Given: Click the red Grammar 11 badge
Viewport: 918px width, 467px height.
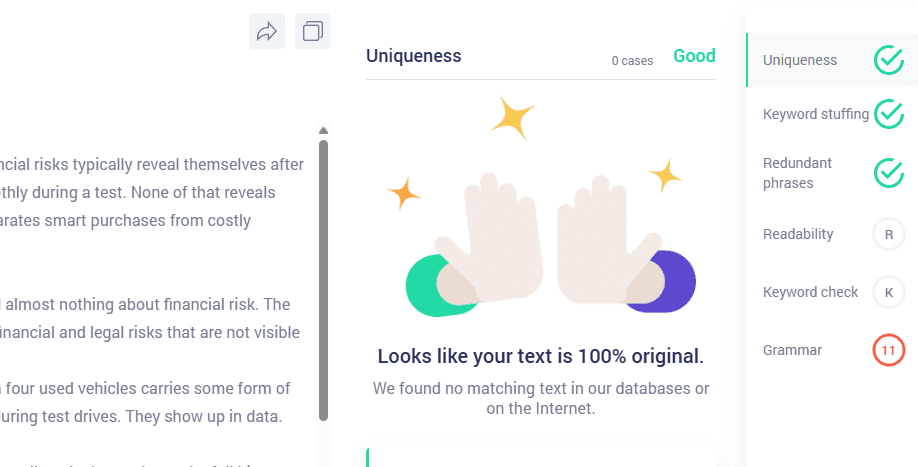Looking at the screenshot, I should (888, 350).
